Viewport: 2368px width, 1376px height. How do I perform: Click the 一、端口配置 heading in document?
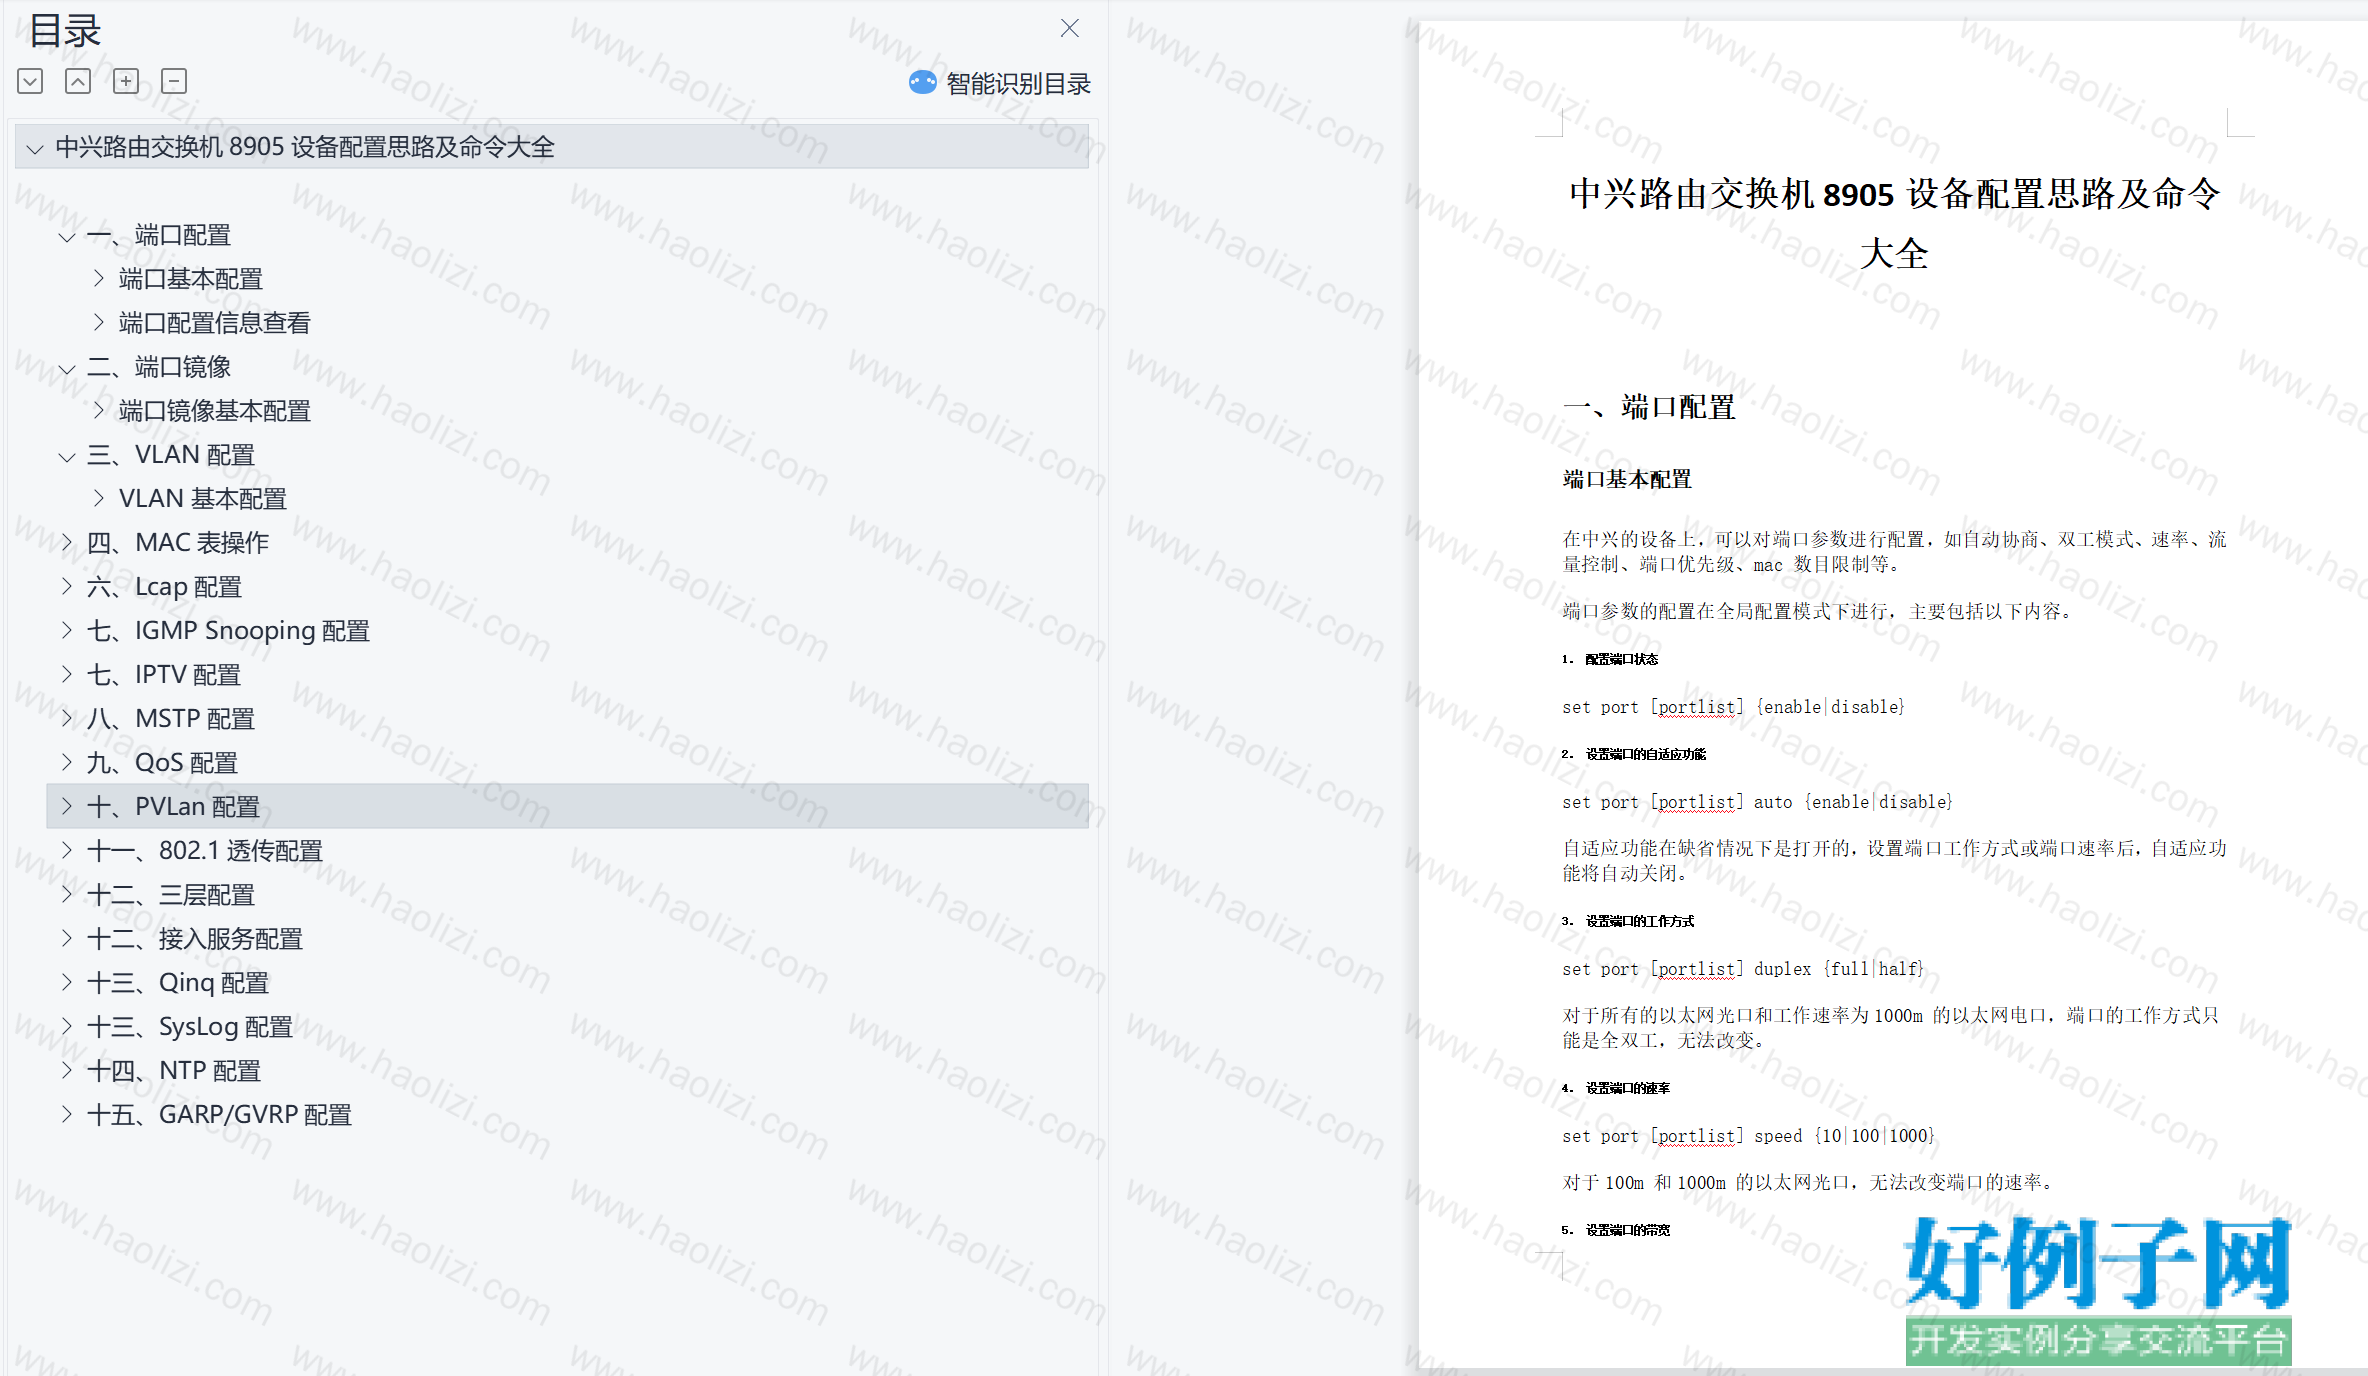point(1650,407)
